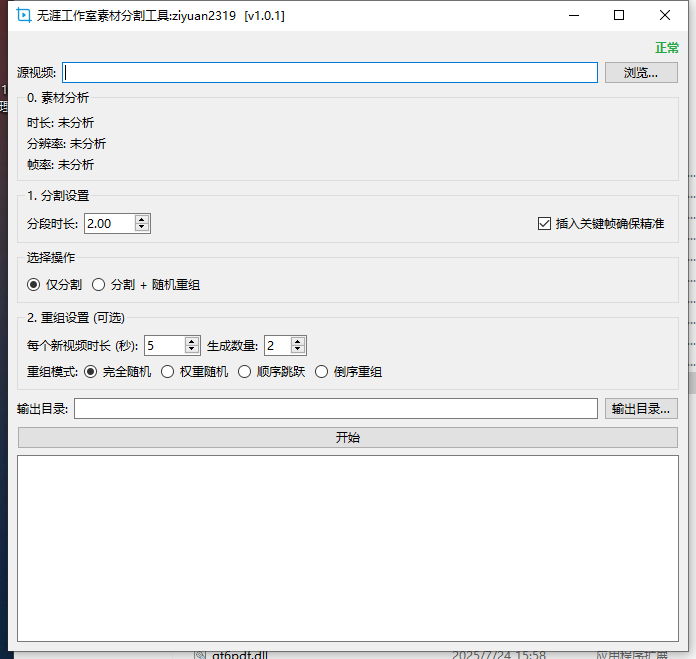
Task: Choose 倒序重组 regroup mode
Action: click(x=322, y=372)
